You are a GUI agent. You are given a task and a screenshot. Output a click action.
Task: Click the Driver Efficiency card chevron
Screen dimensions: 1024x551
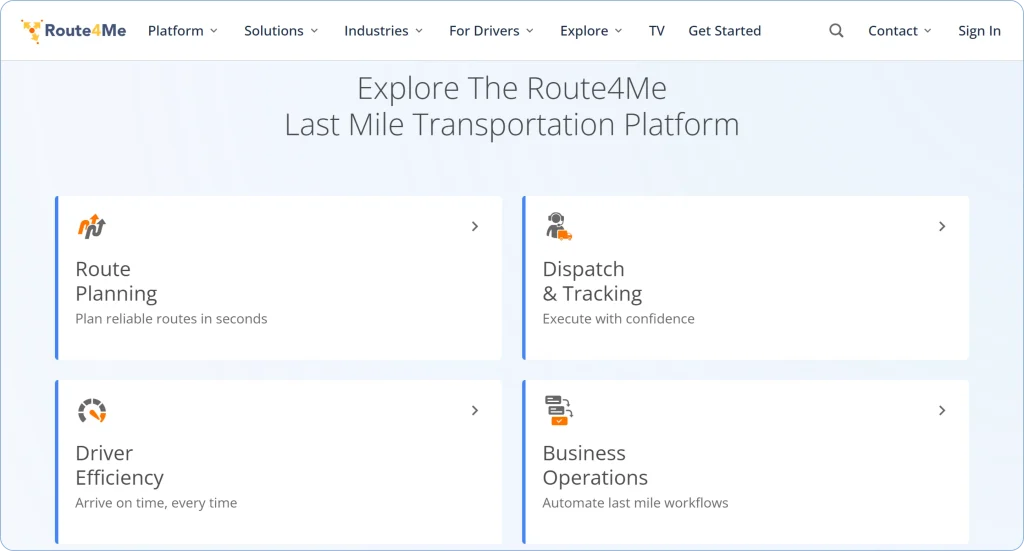point(475,411)
